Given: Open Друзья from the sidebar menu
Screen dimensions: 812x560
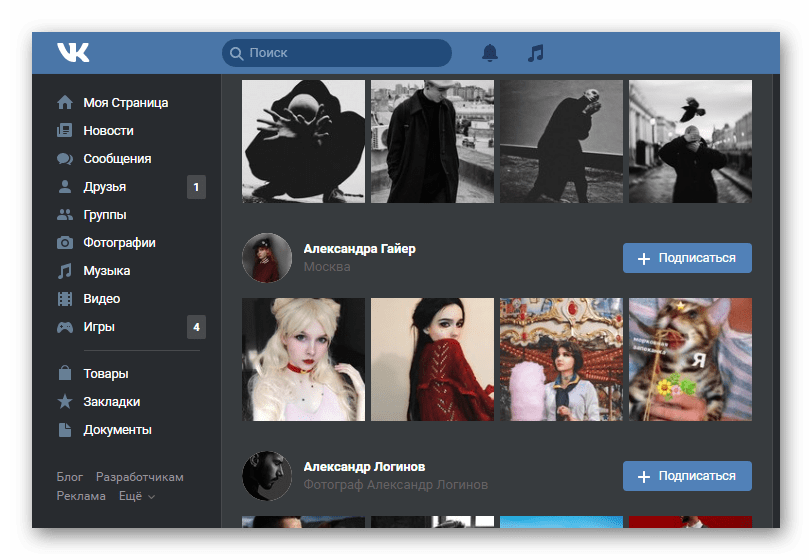Looking at the screenshot, I should coord(104,187).
